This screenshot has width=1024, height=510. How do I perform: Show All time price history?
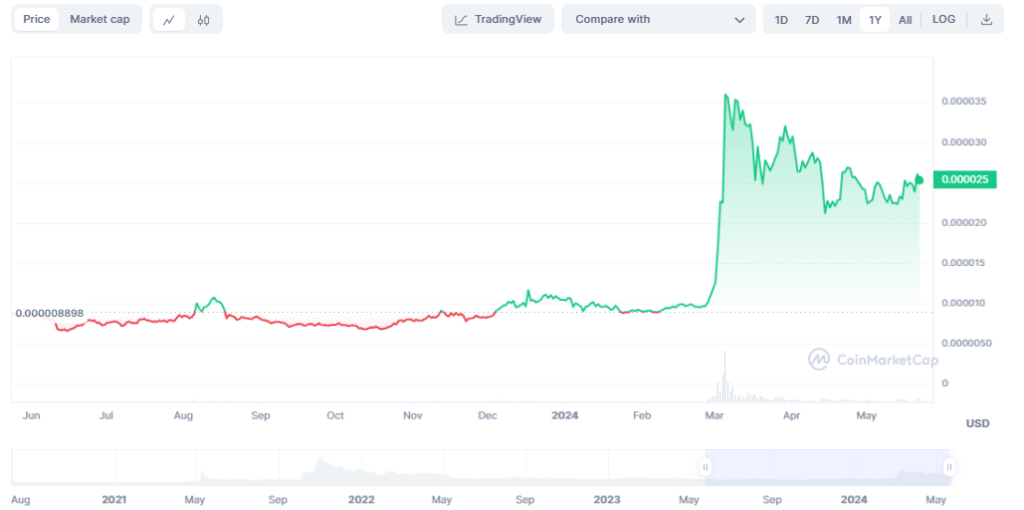coord(905,20)
